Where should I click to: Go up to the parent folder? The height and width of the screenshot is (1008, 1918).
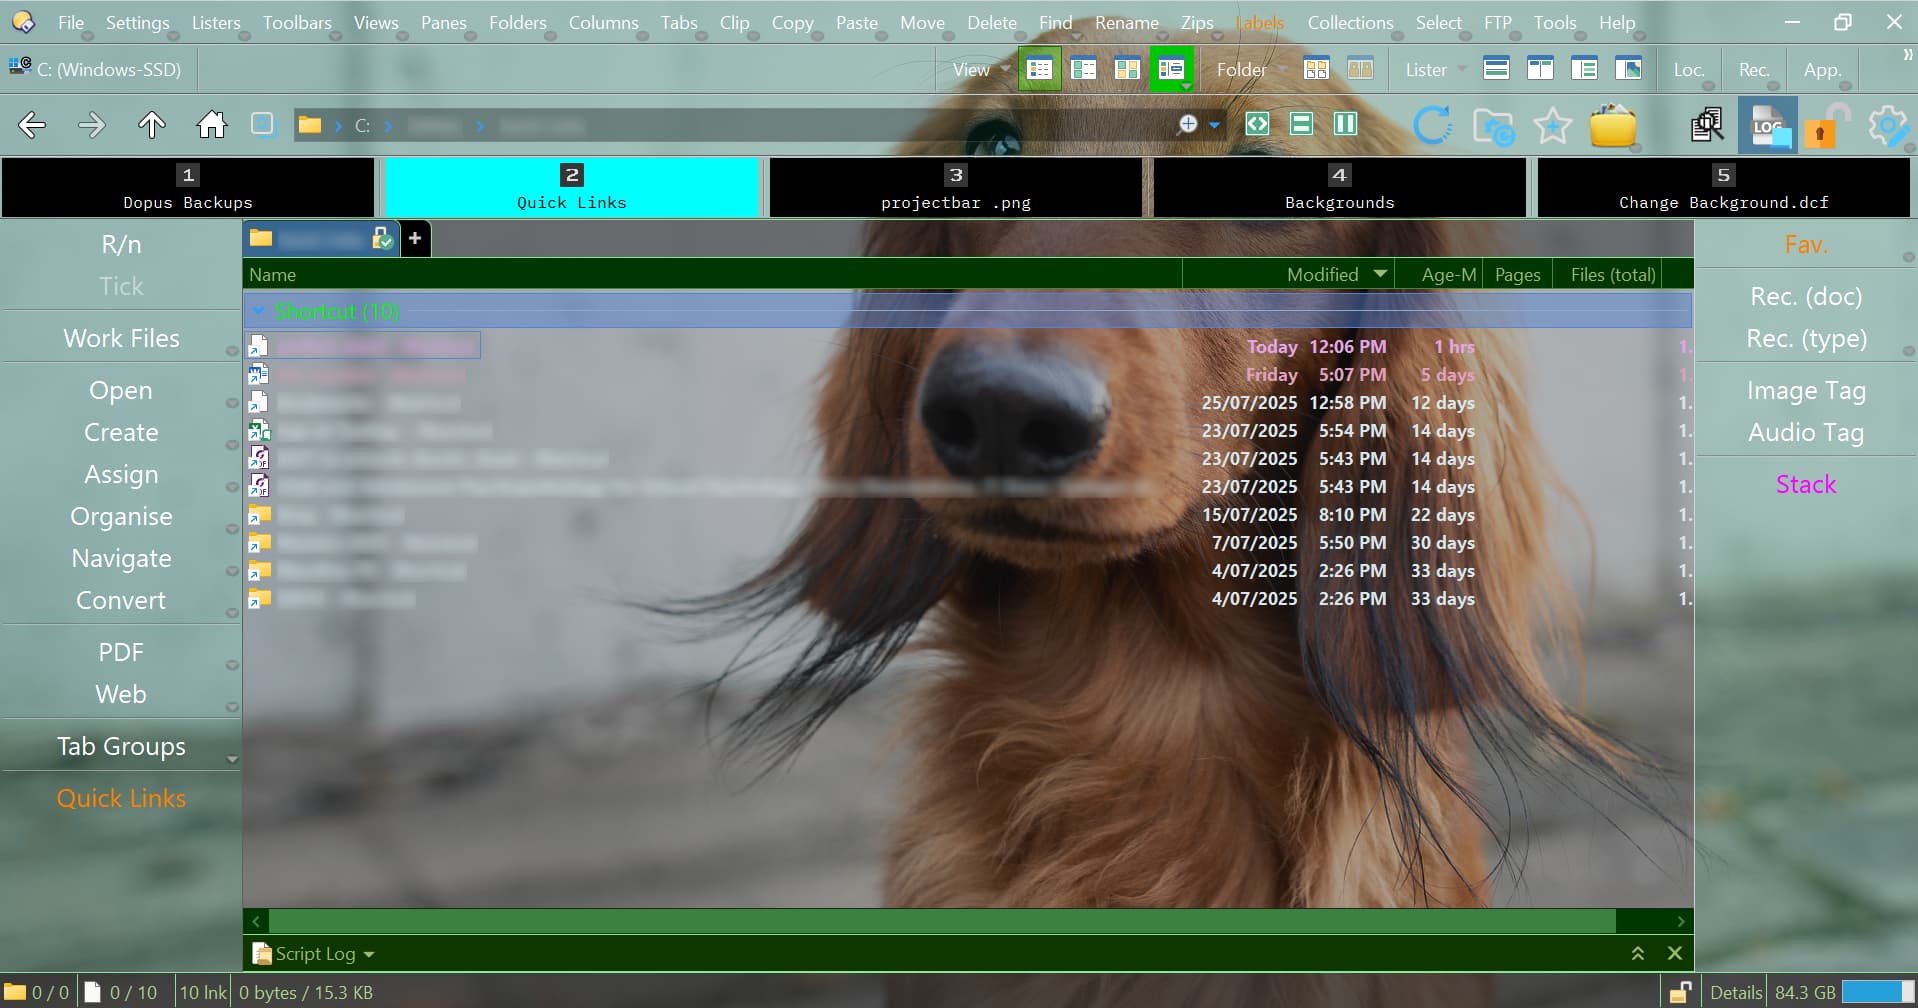click(151, 125)
